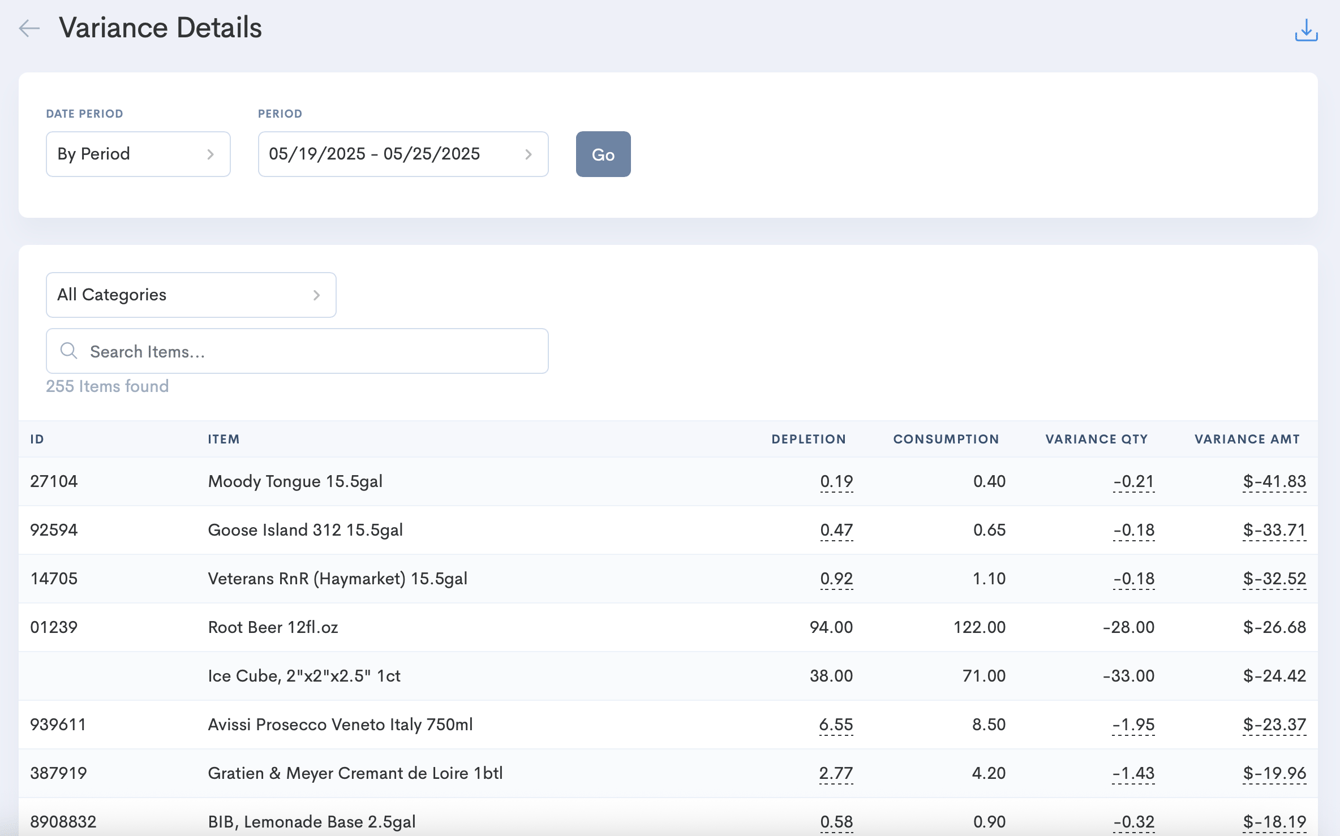Click the Item column header
The height and width of the screenshot is (836, 1340).
coord(224,439)
